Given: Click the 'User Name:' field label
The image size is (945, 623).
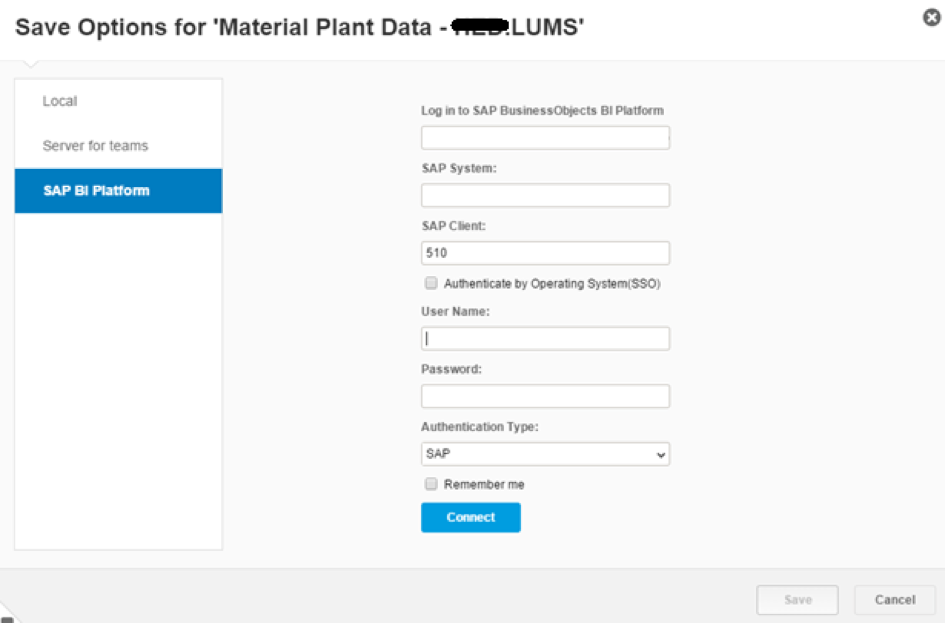Looking at the screenshot, I should [455, 312].
